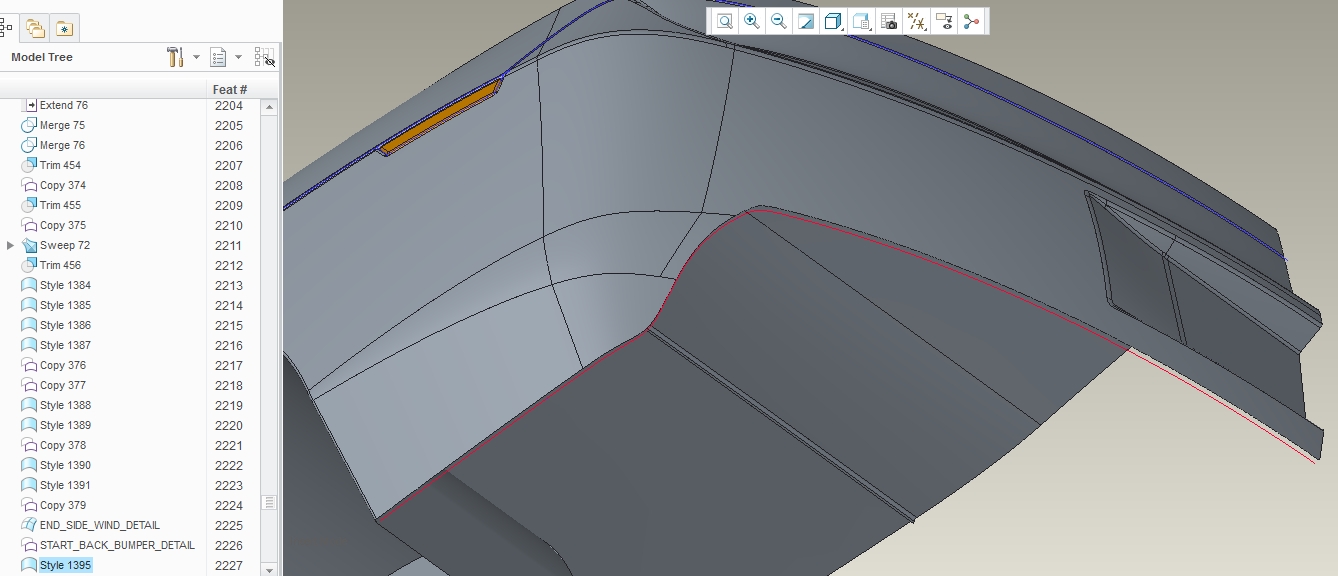Open the Display Style dropdown
1338x576 pixels.
833,21
